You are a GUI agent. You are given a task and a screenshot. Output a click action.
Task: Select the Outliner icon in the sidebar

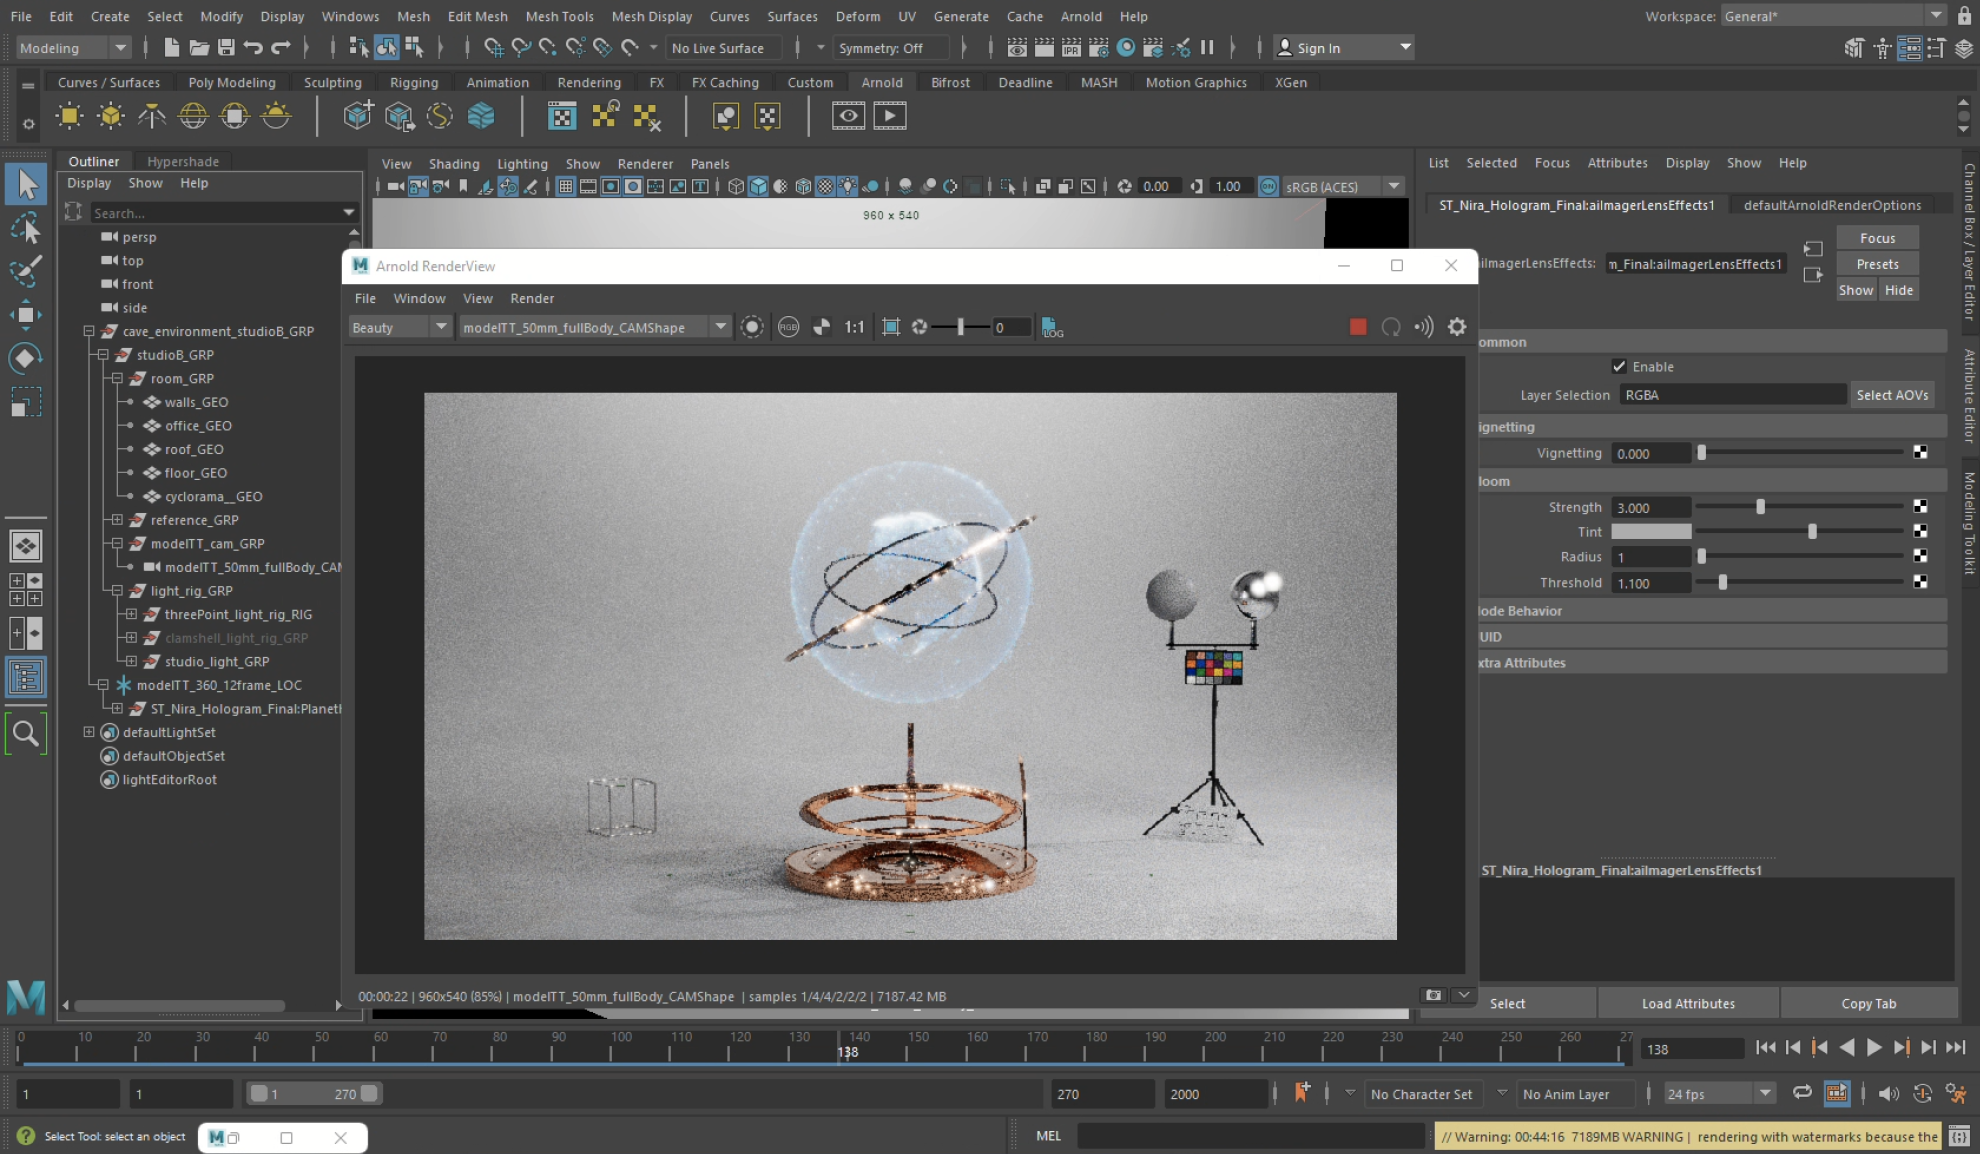click(26, 677)
